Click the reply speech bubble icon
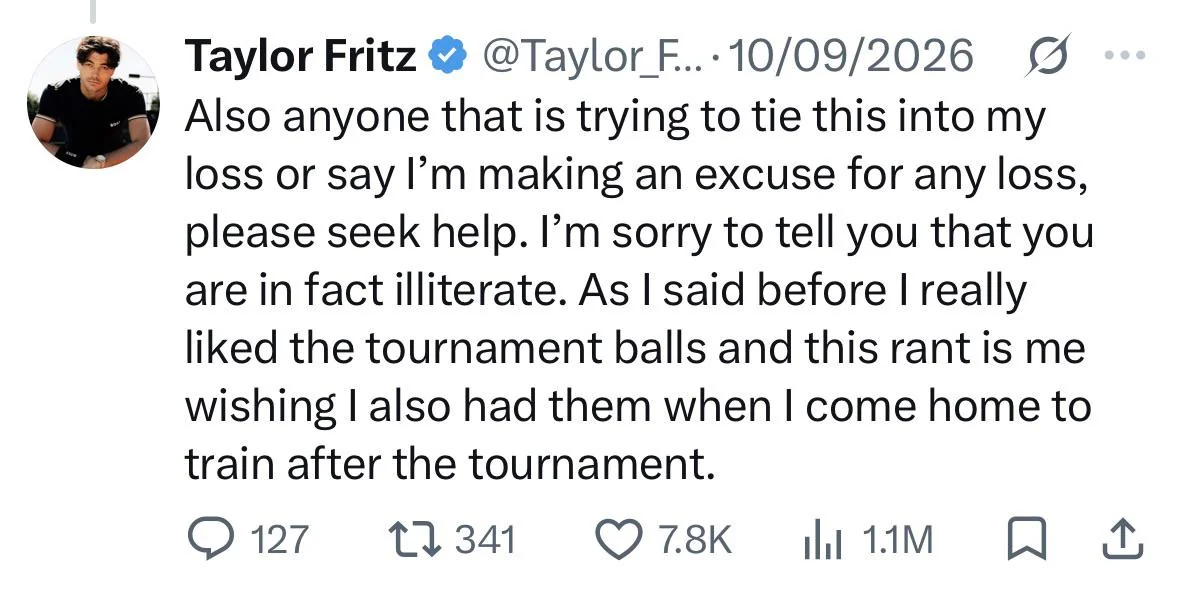Screen dimensions: 1179x595 210,539
